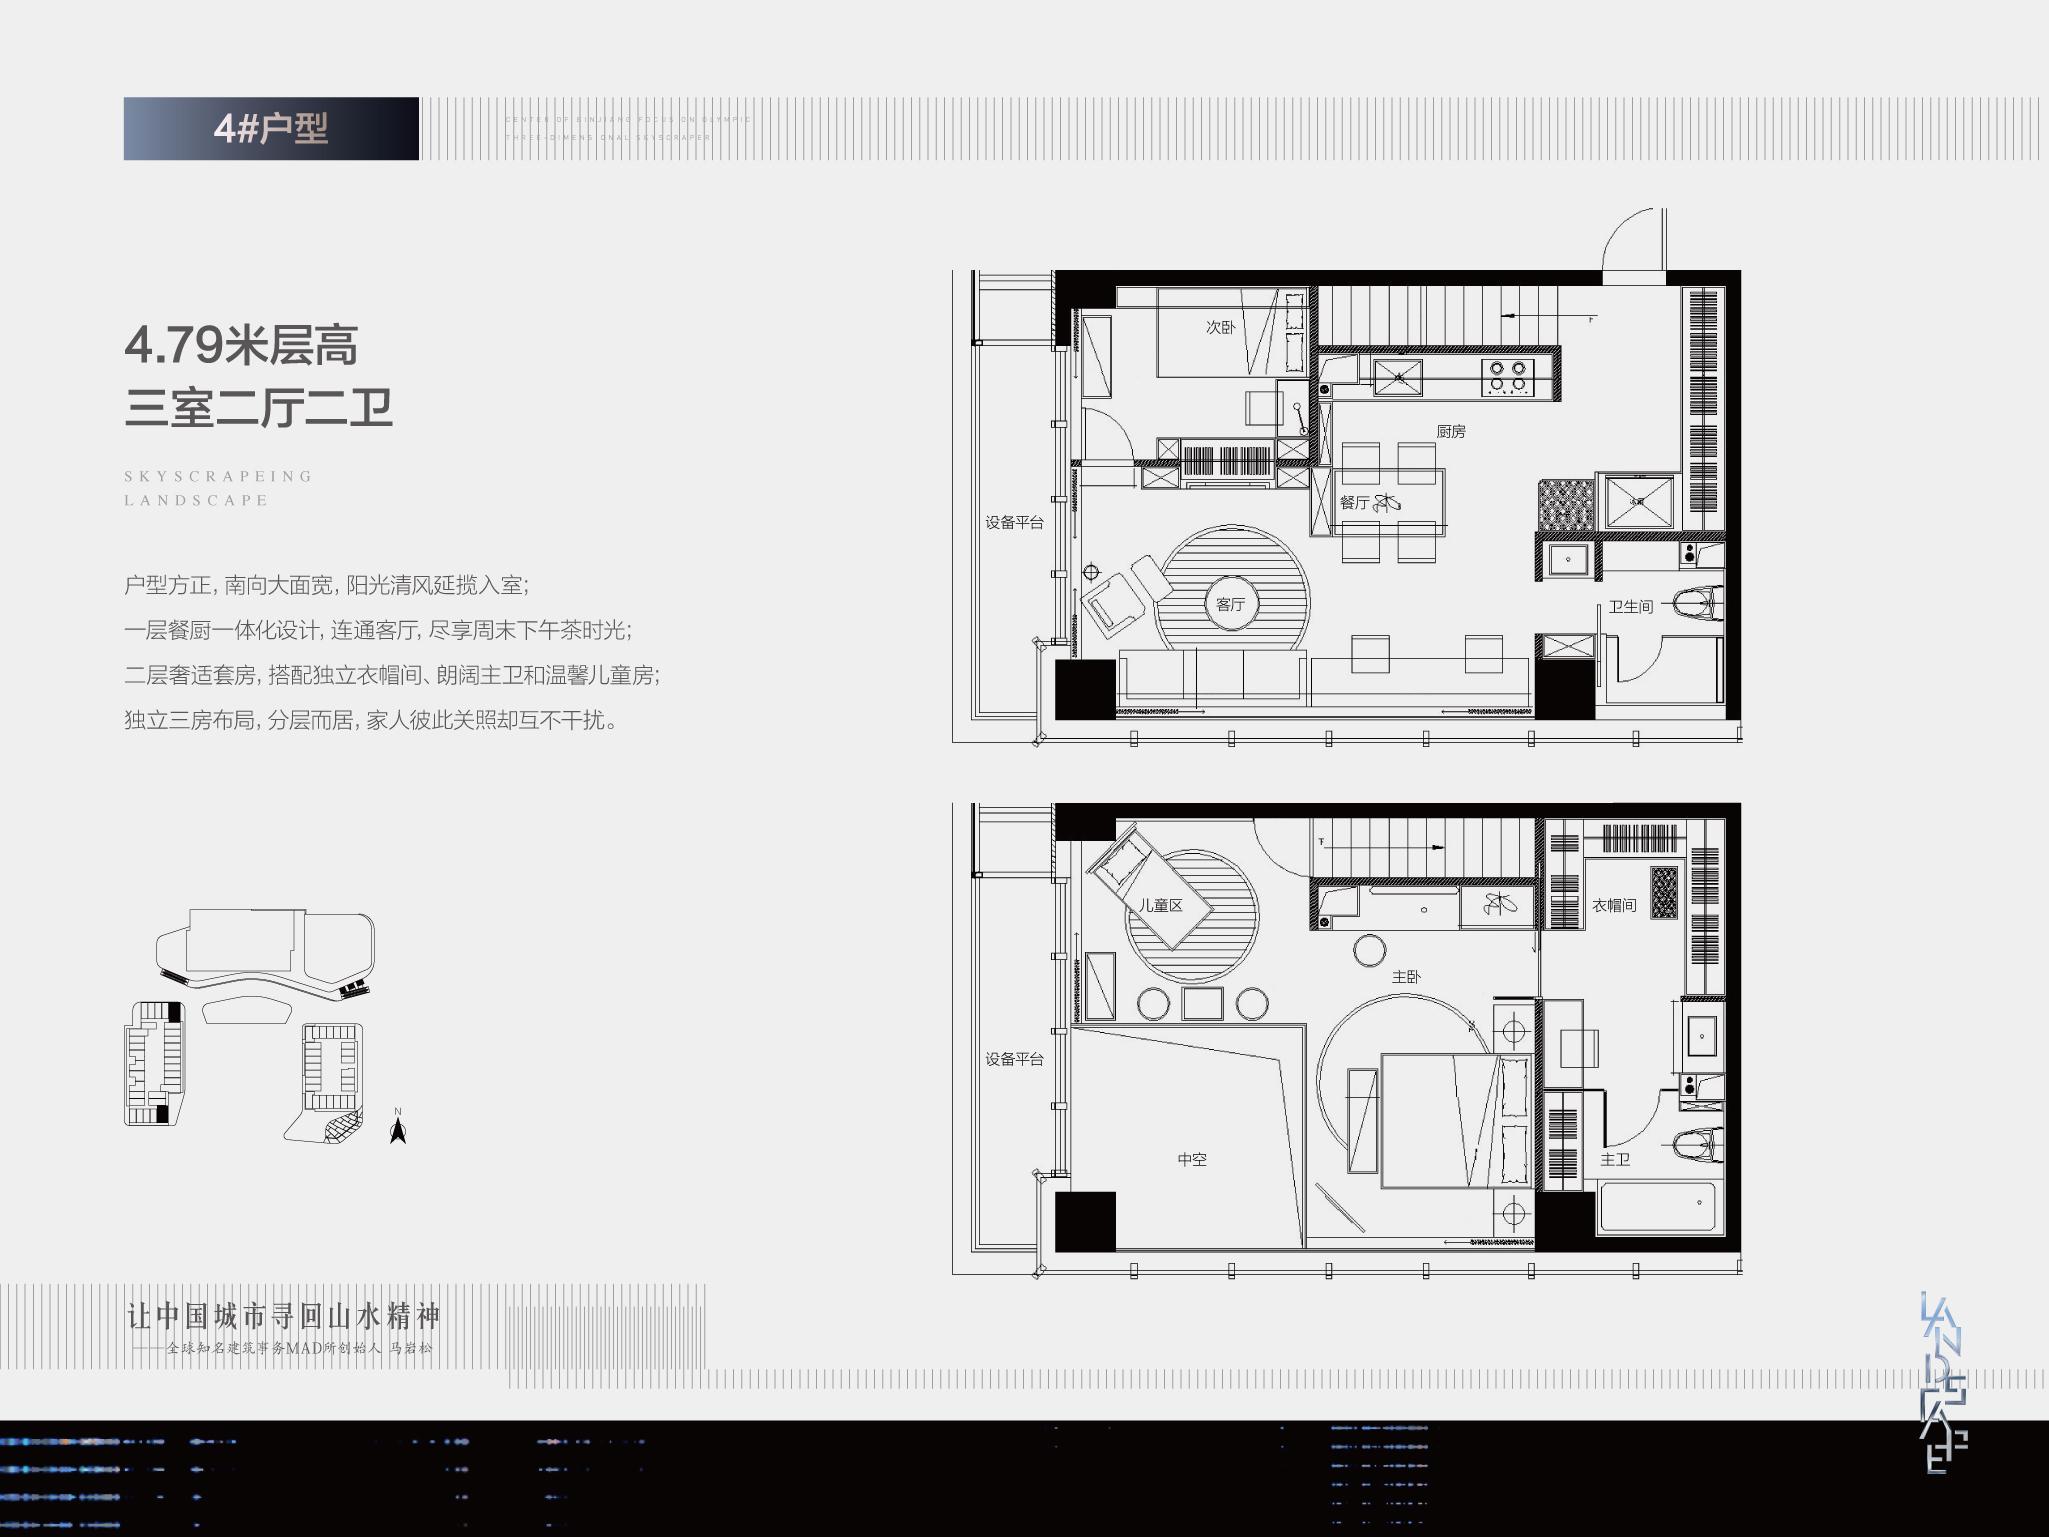Click the floor lamp symbol near armchair
The image size is (2049, 1537).
click(x=1091, y=573)
